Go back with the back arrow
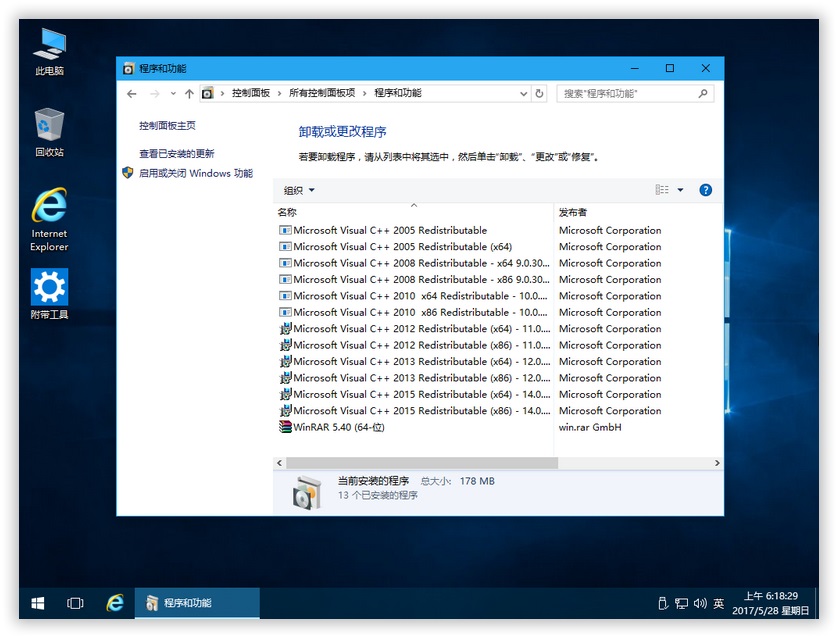 click(x=131, y=94)
